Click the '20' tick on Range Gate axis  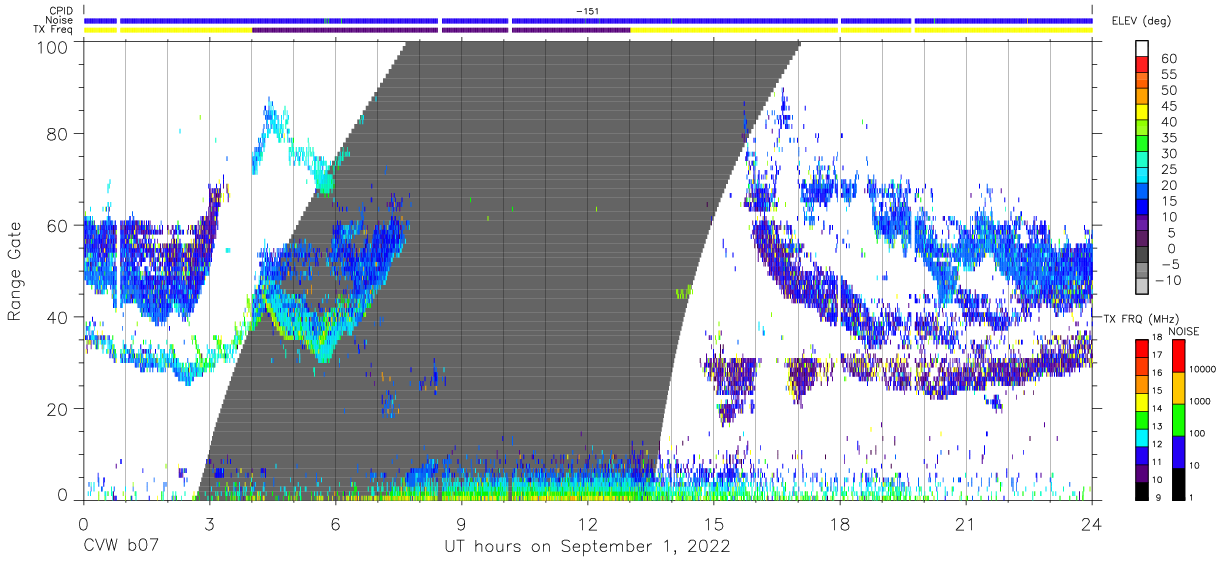coord(59,408)
